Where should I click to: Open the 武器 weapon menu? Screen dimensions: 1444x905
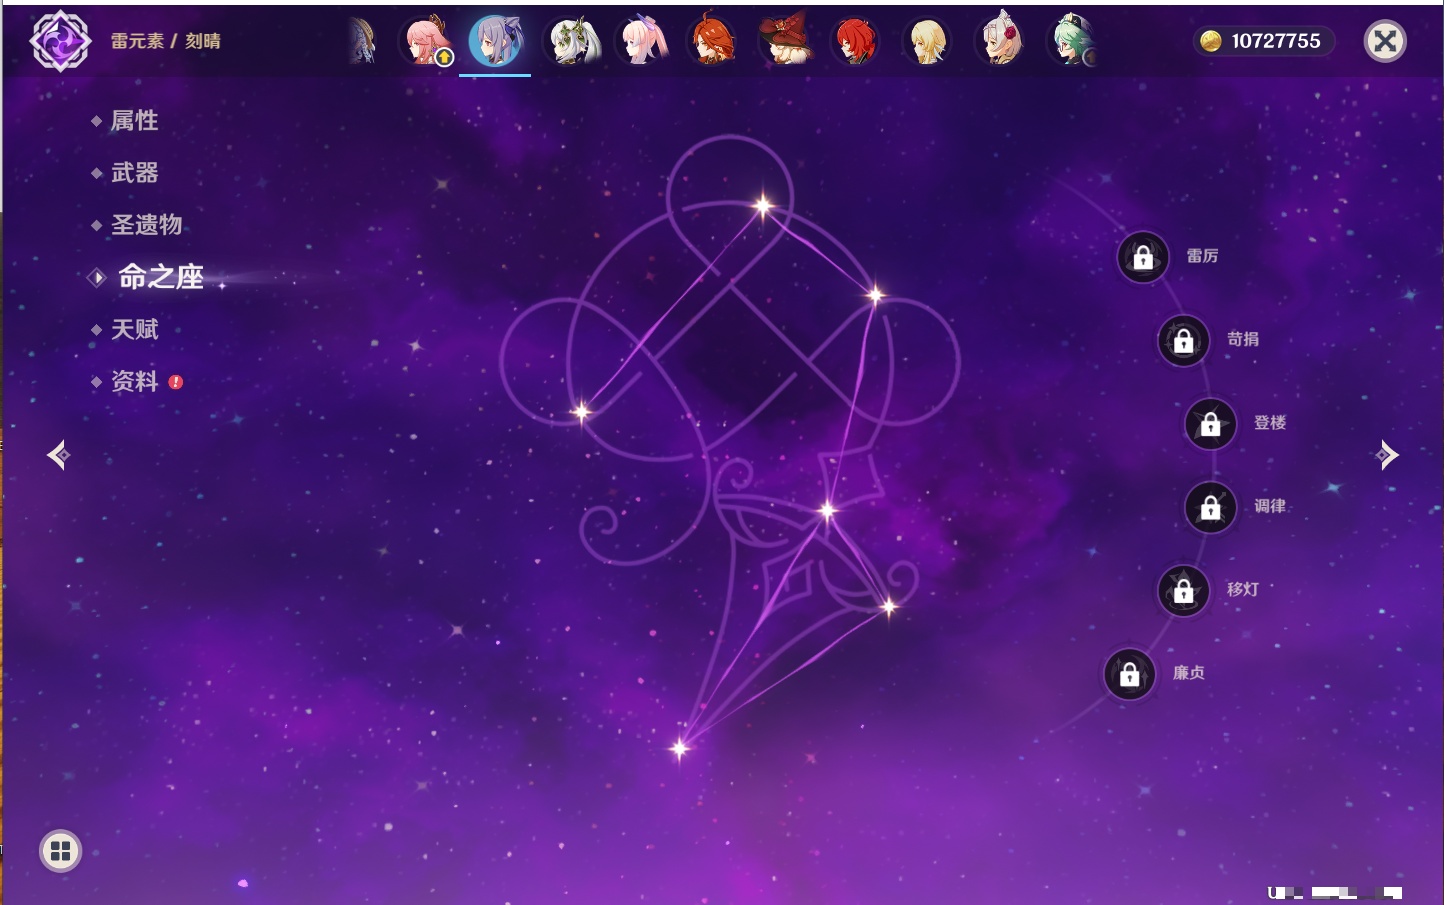pyautogui.click(x=134, y=173)
